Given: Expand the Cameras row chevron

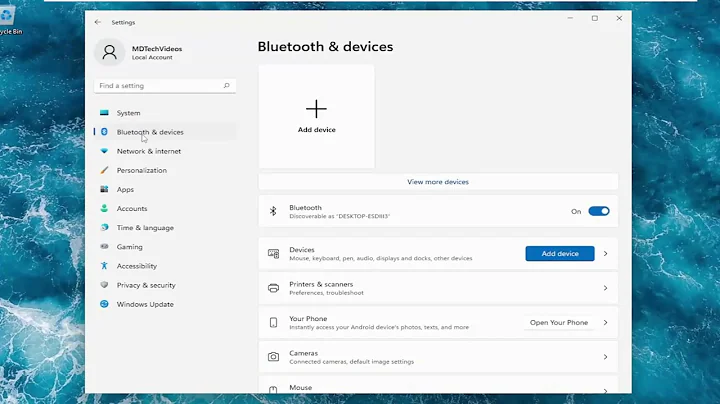Looking at the screenshot, I should click(605, 357).
